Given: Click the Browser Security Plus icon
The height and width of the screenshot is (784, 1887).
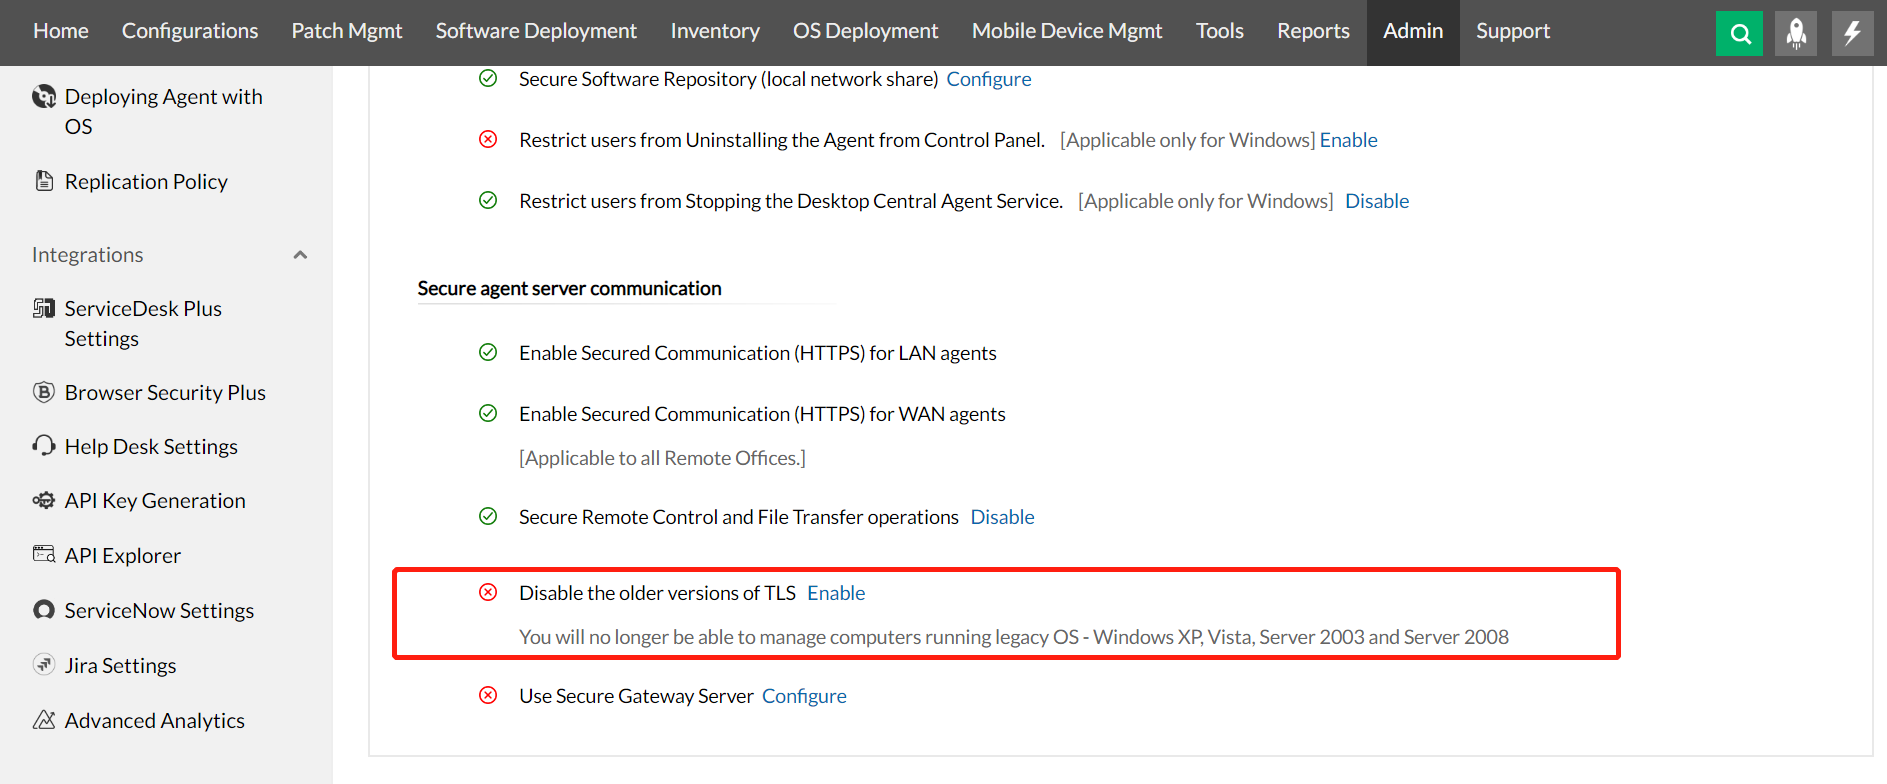Looking at the screenshot, I should 44,392.
